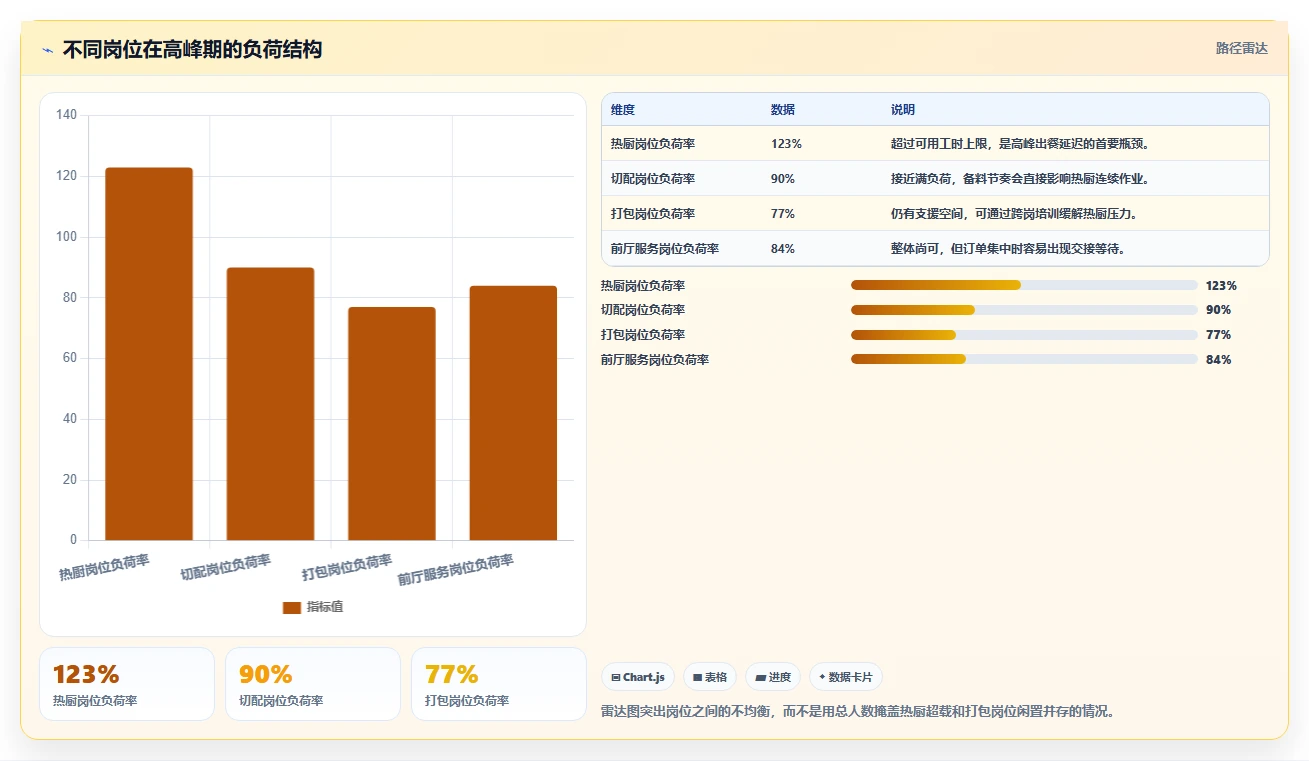Click the 不同岗位在高峰期的负荷结构 title

192,50
